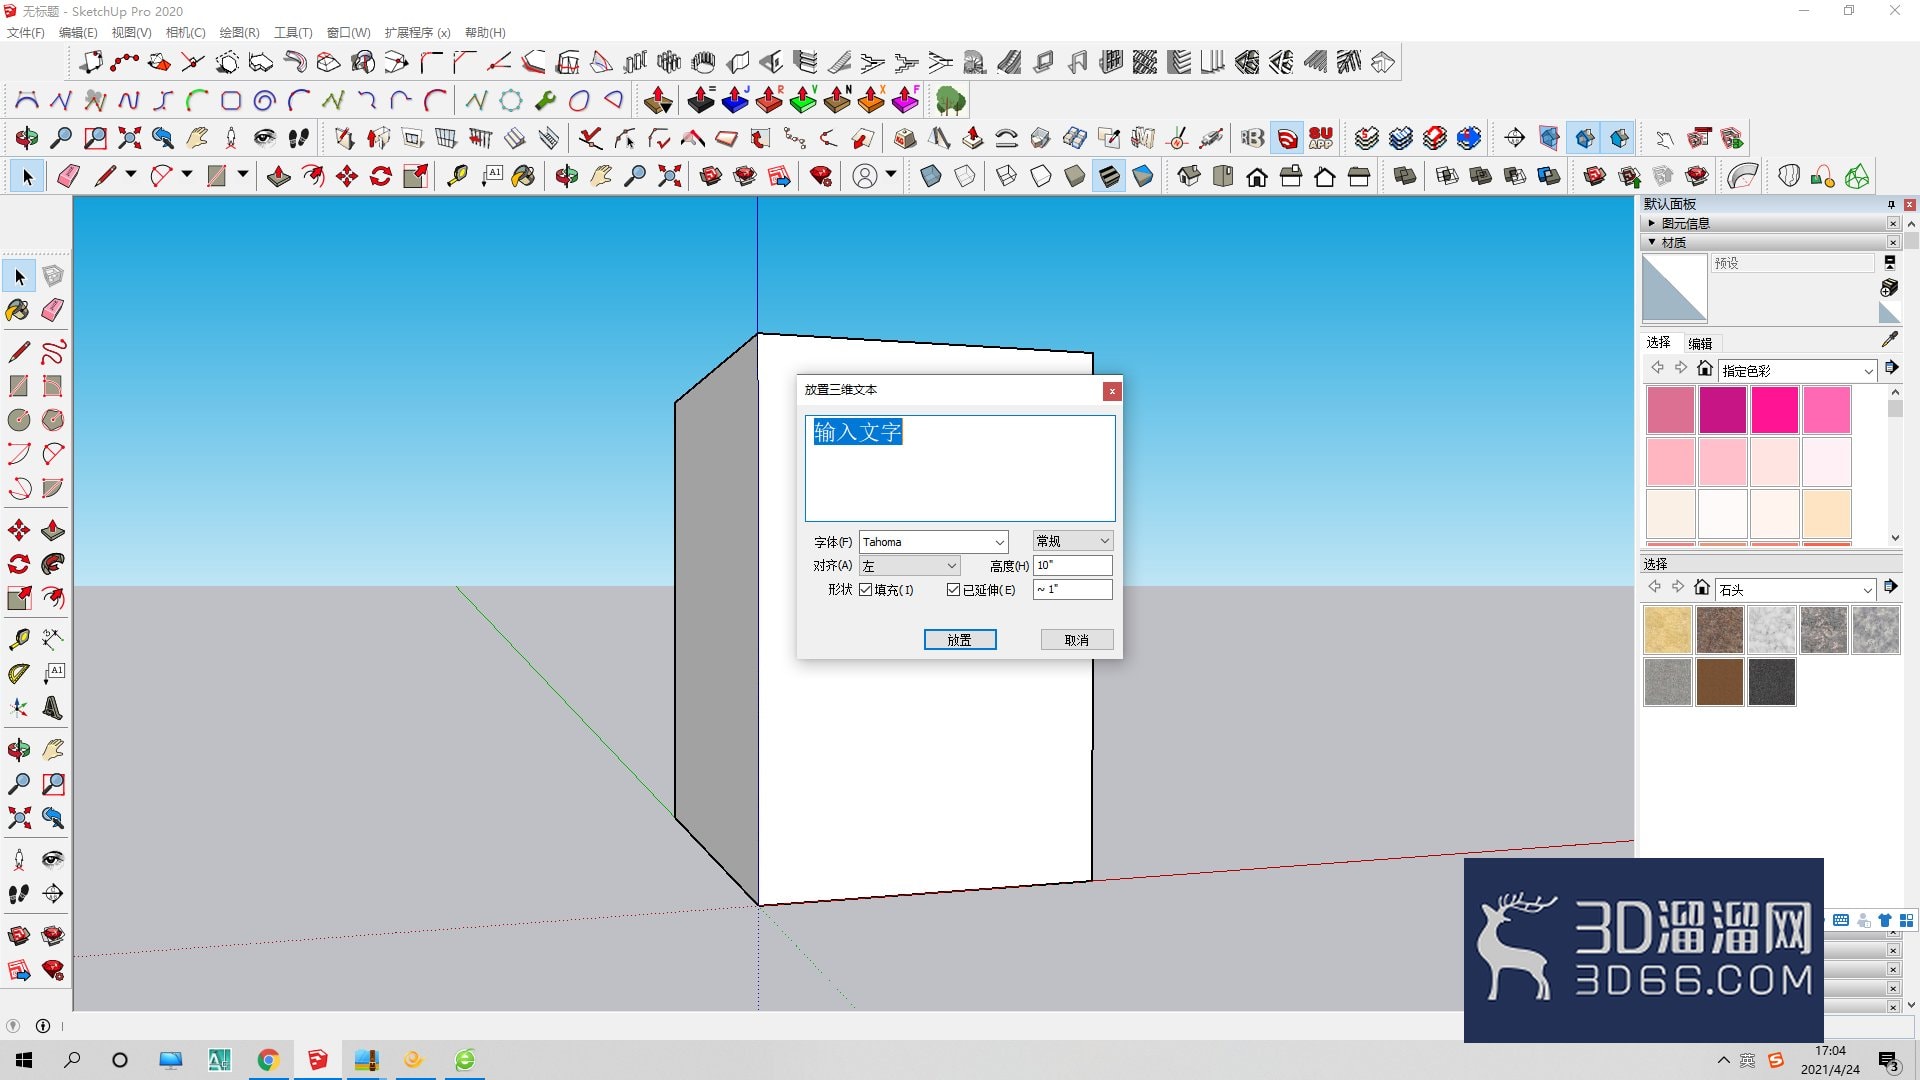The width and height of the screenshot is (1920, 1080).
Task: Choose the Line pencil tool in left toolbar
Action: [x=18, y=352]
